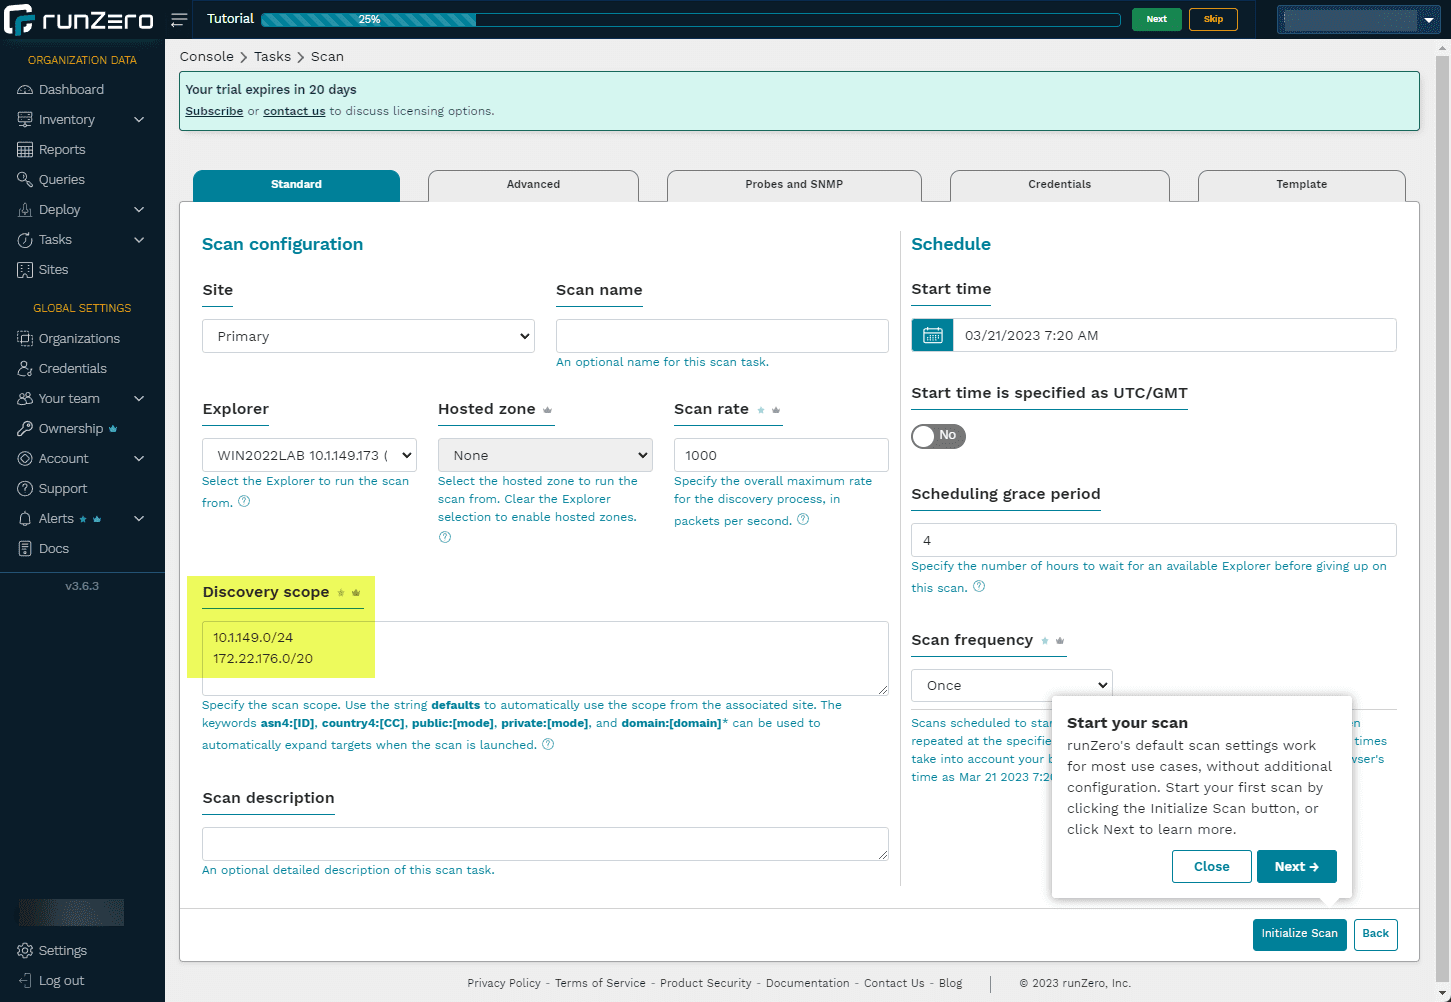
Task: Click help icon after grace period description
Action: pyautogui.click(x=979, y=587)
